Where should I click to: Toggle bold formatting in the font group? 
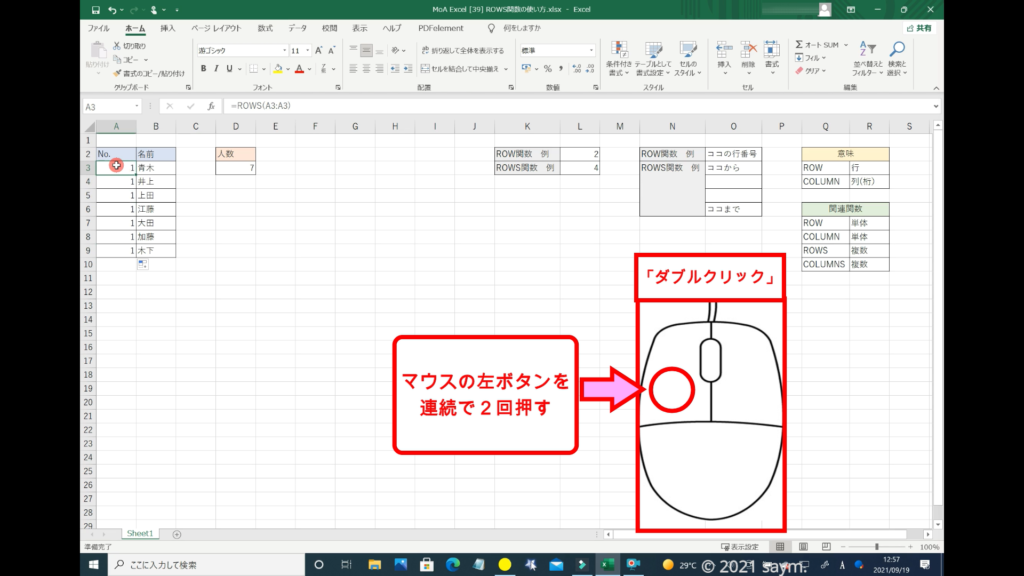(203, 69)
